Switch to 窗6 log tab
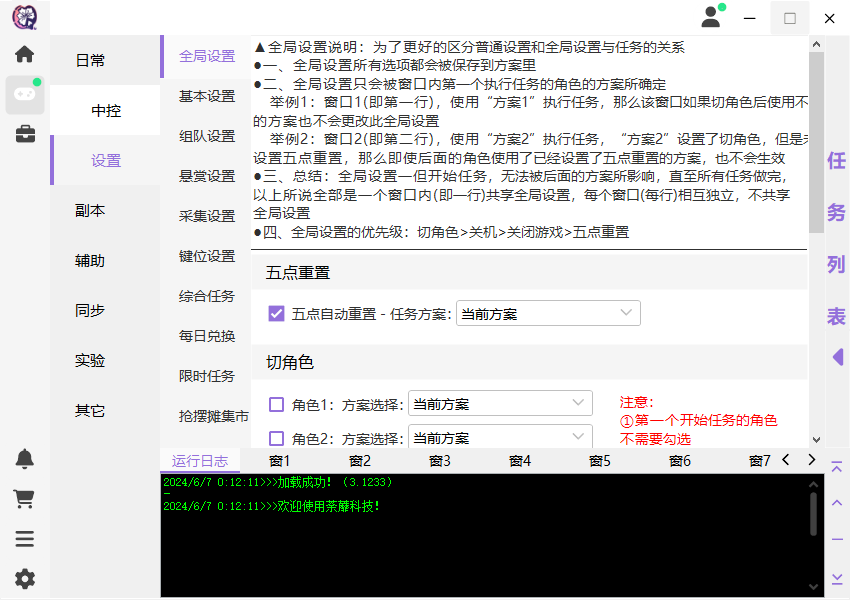Image resolution: width=850 pixels, height=600 pixels. pos(680,461)
